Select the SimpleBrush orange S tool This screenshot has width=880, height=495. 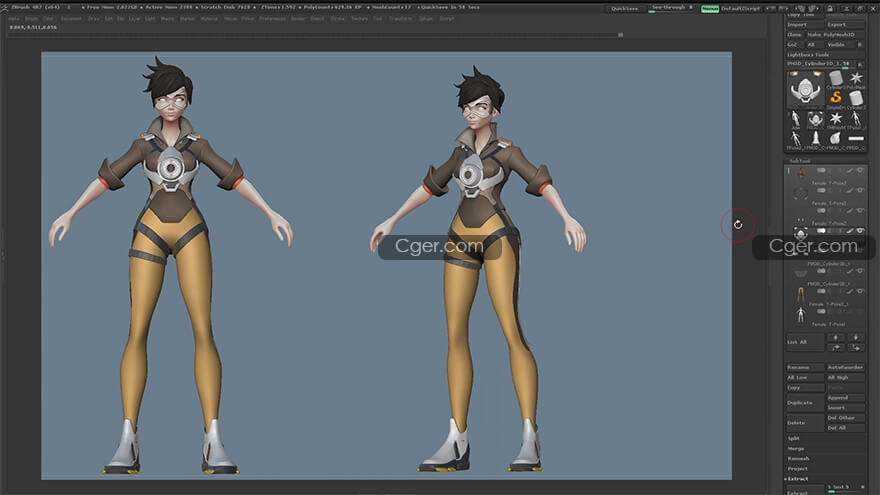click(836, 99)
